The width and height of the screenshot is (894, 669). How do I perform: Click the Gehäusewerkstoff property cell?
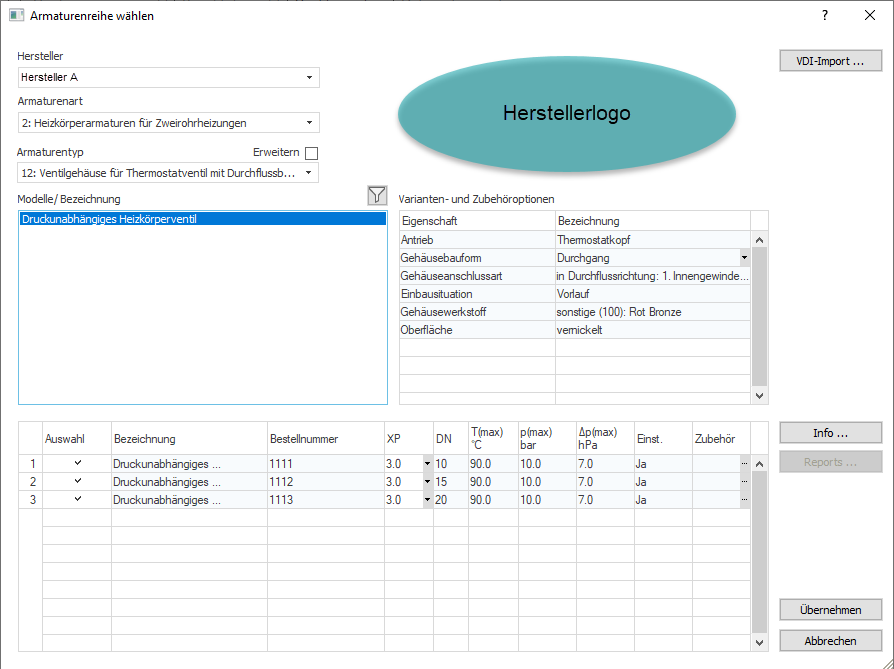[x=477, y=312]
